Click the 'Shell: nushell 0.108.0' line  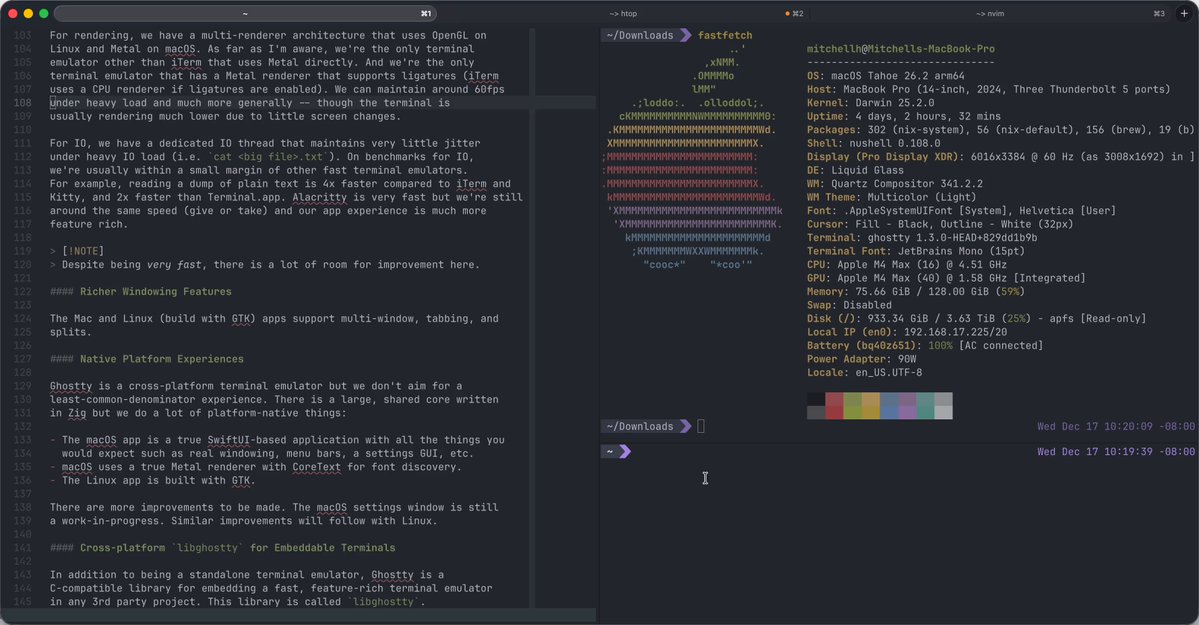(873, 143)
